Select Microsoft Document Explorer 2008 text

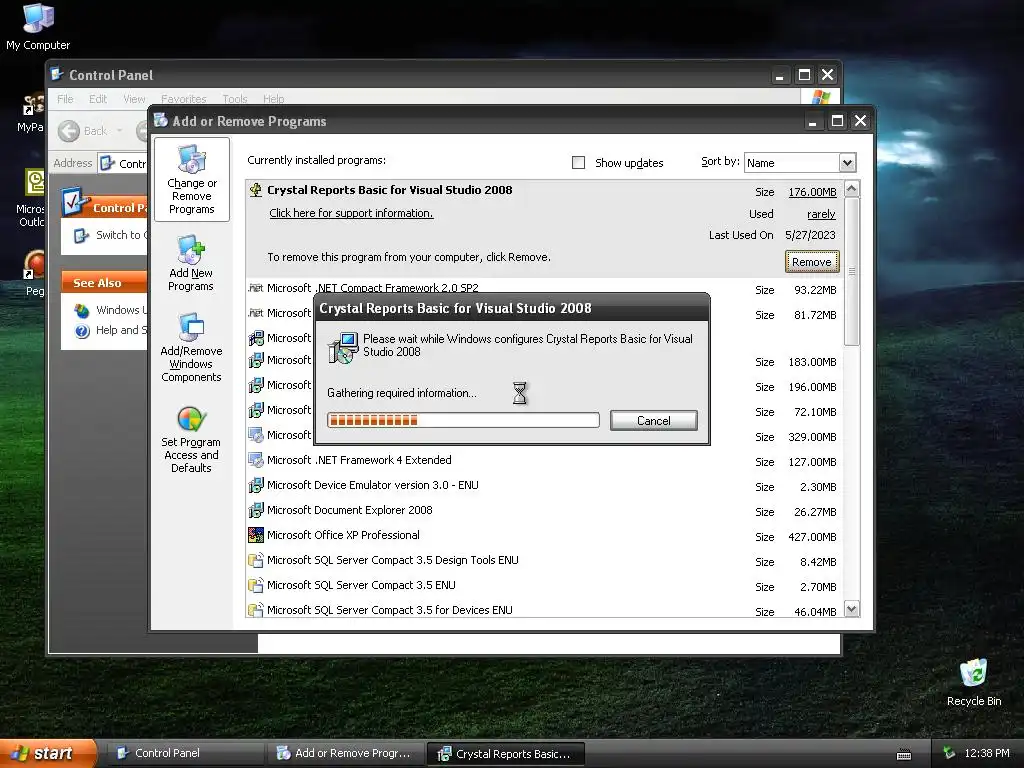tap(349, 511)
